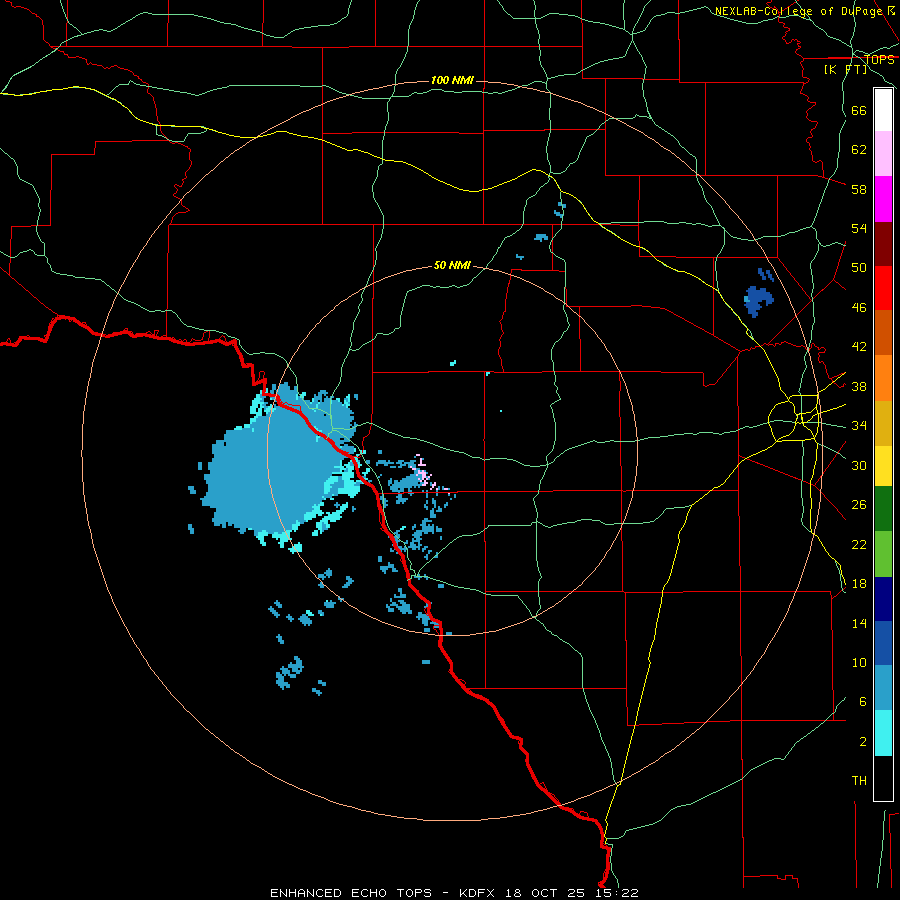The image size is (900, 900).
Task: Click the legend value "38"
Action: (859, 386)
